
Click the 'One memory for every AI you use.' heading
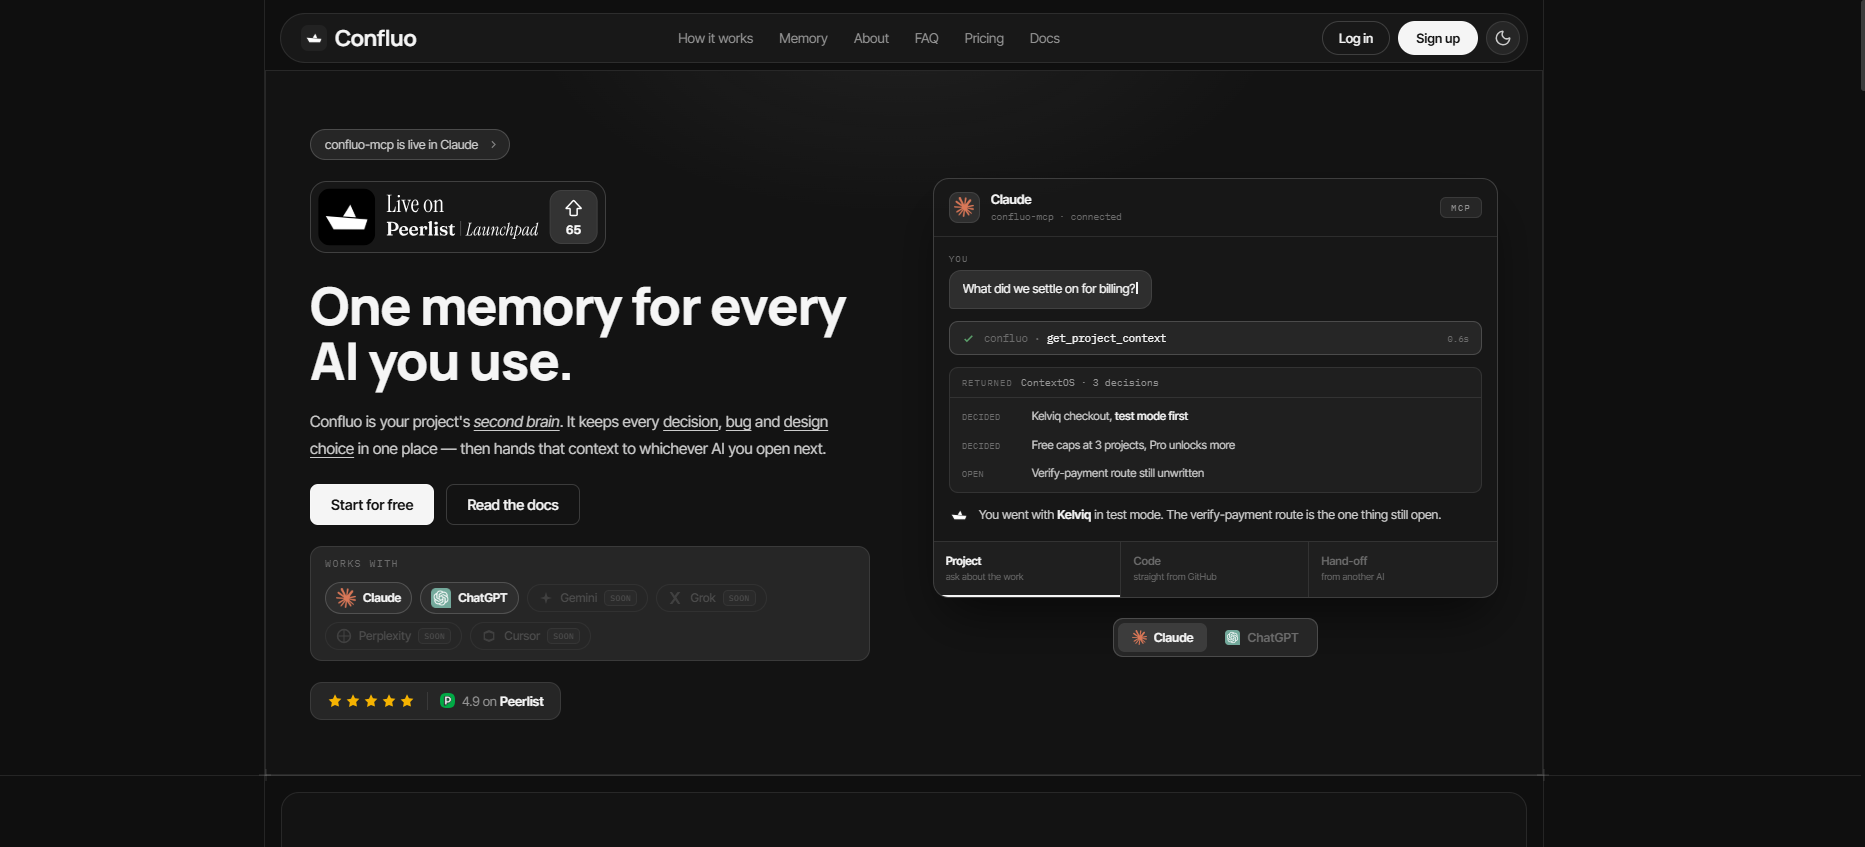578,334
